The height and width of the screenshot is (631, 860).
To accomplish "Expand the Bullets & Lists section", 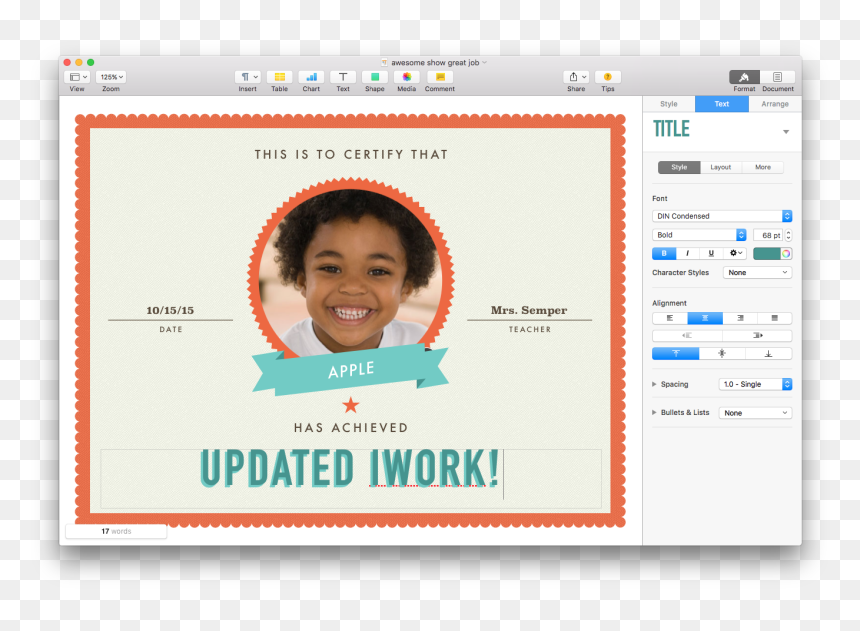I will click(654, 412).
